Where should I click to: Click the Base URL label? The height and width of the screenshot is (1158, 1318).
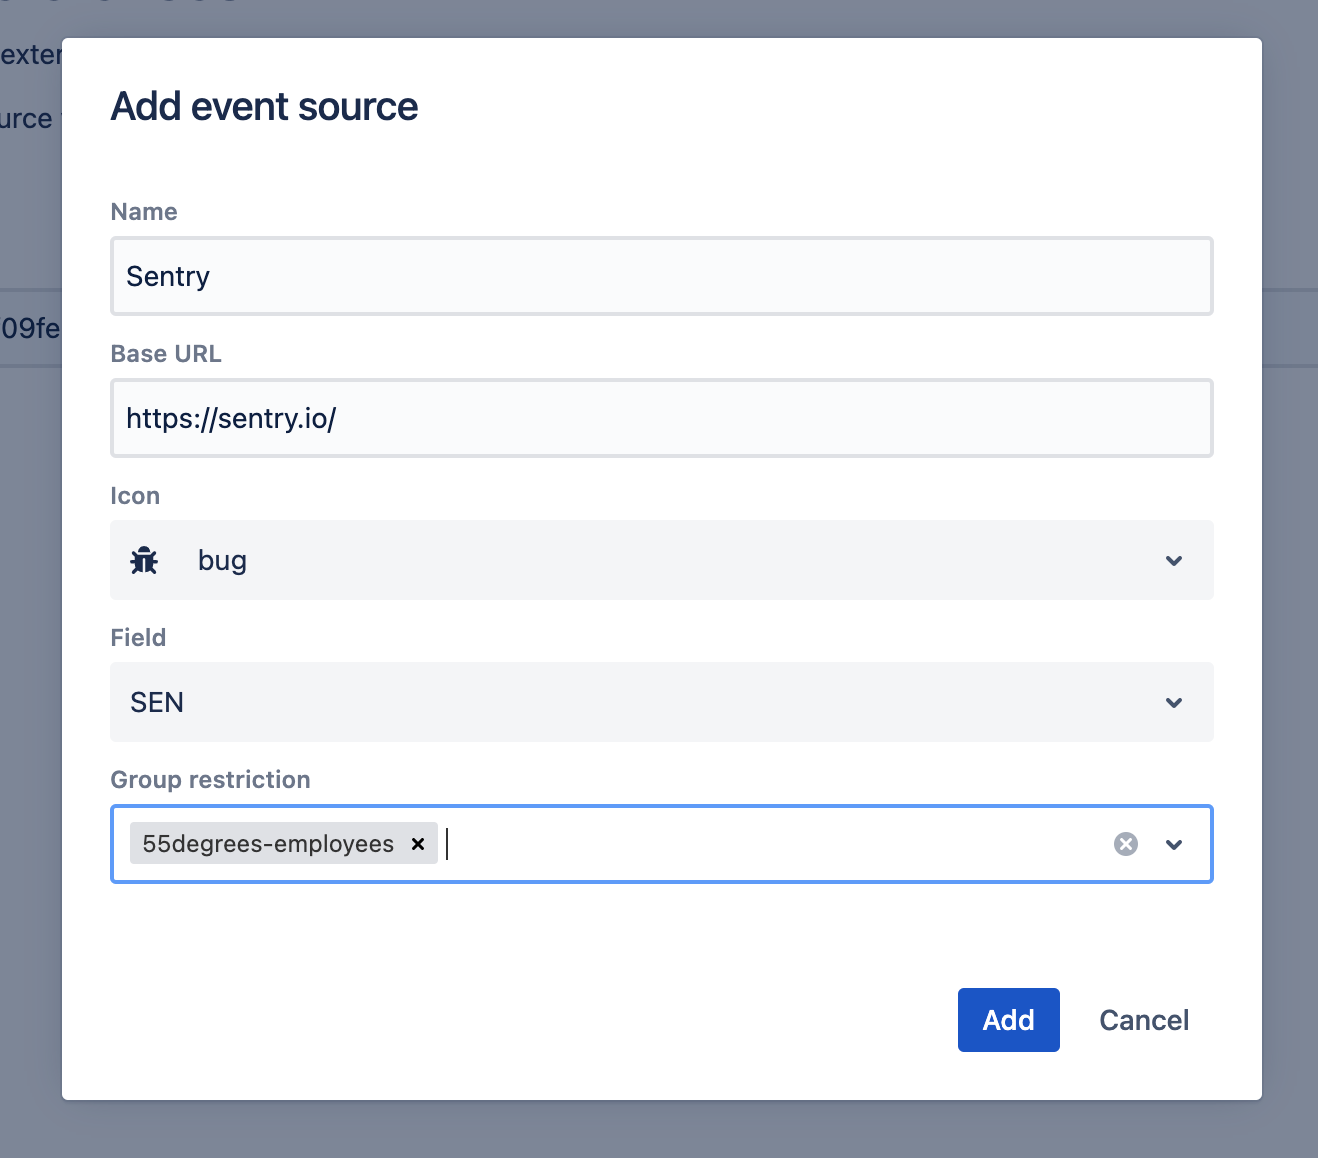166,354
